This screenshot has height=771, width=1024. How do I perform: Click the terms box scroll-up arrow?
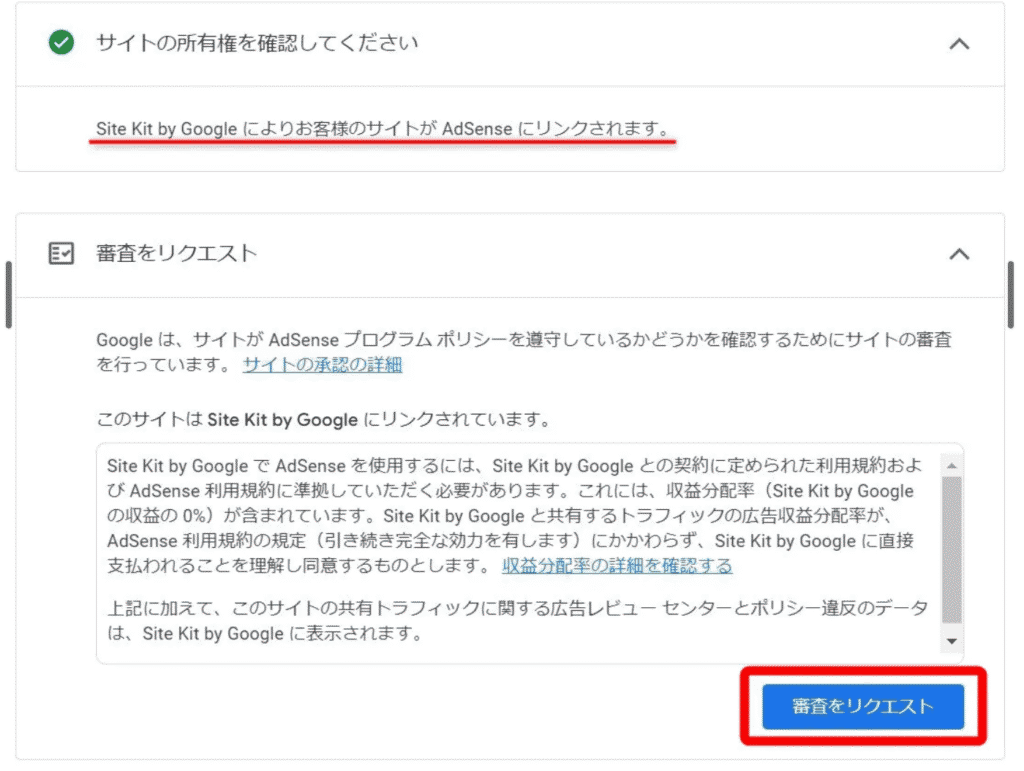tap(951, 466)
